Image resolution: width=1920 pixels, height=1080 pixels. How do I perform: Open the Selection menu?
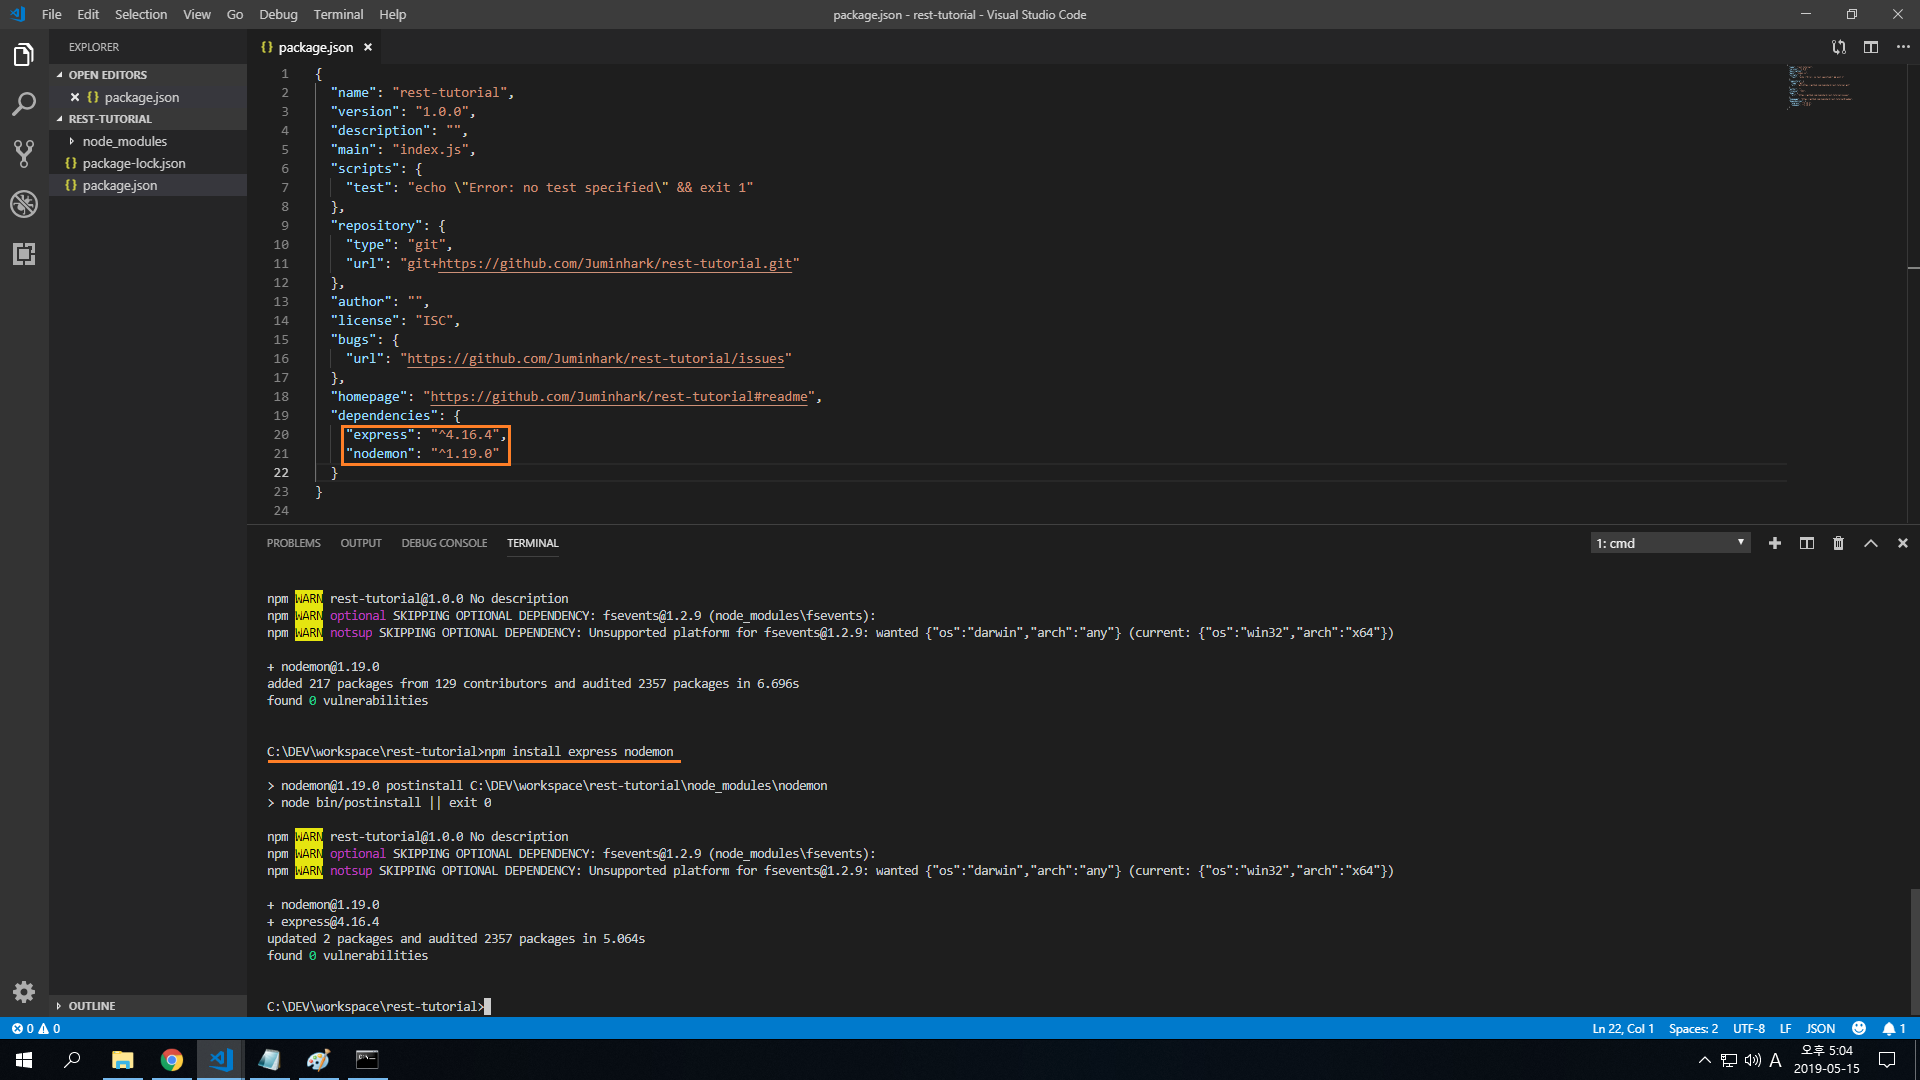(141, 14)
